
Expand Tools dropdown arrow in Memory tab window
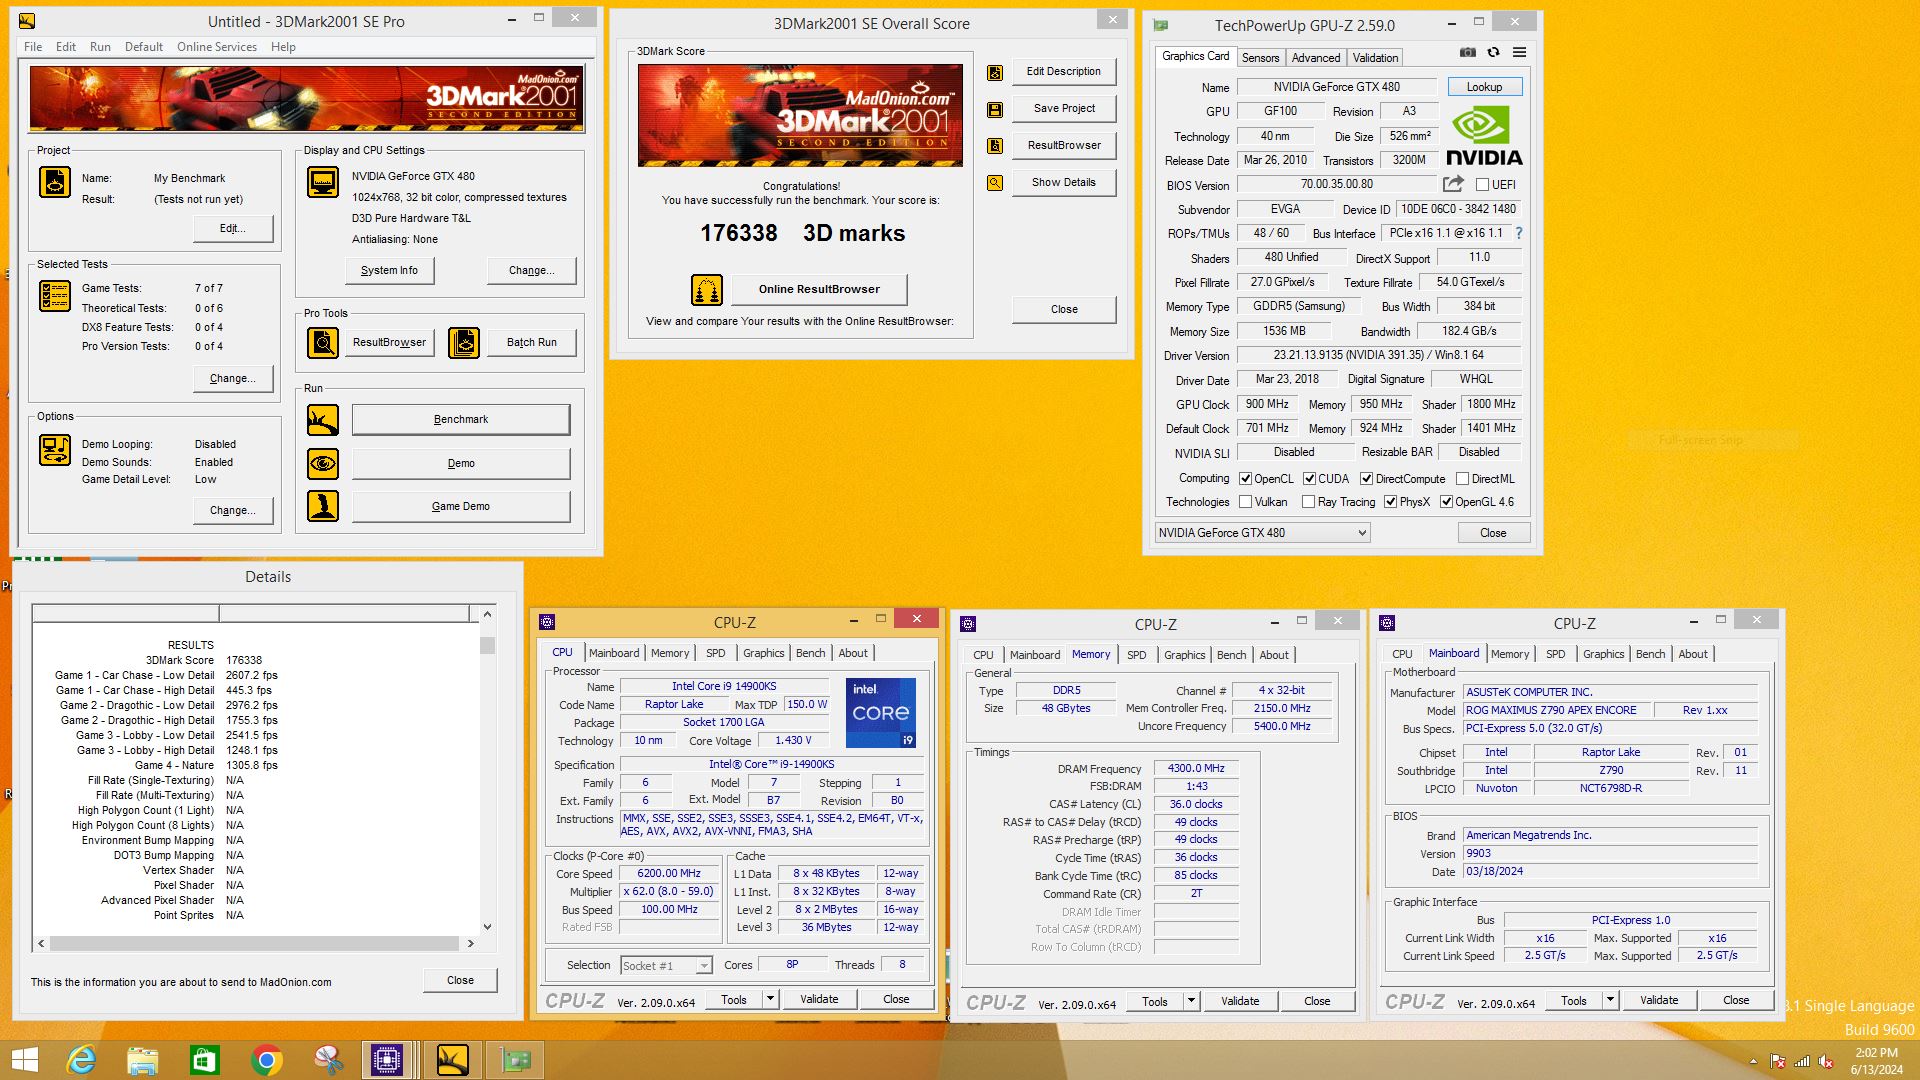[x=1191, y=1001]
